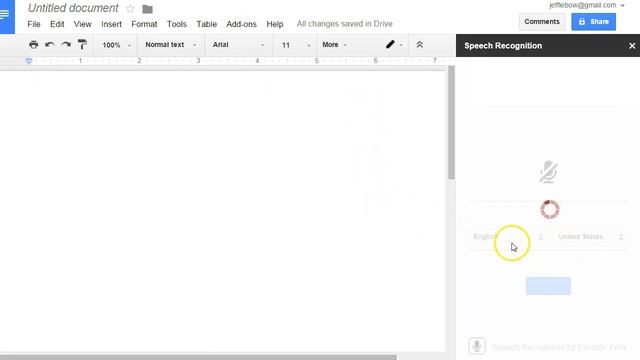Open the Normal text style dropdown
640x360 pixels.
click(x=171, y=44)
